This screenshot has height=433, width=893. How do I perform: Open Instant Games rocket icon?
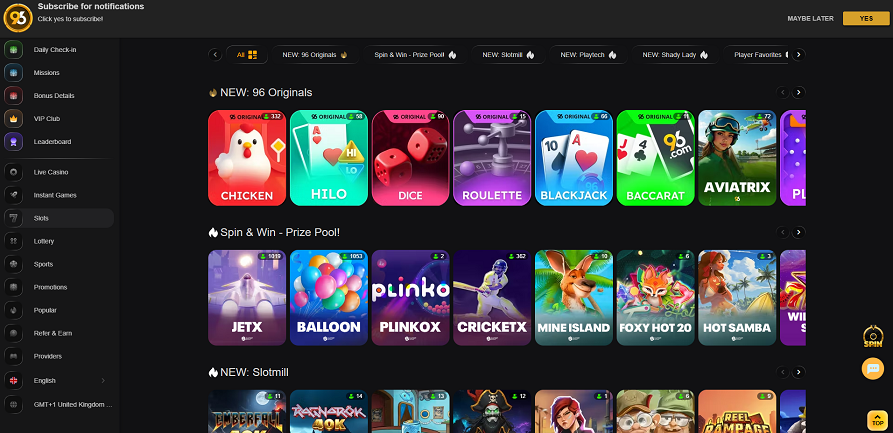(13, 195)
